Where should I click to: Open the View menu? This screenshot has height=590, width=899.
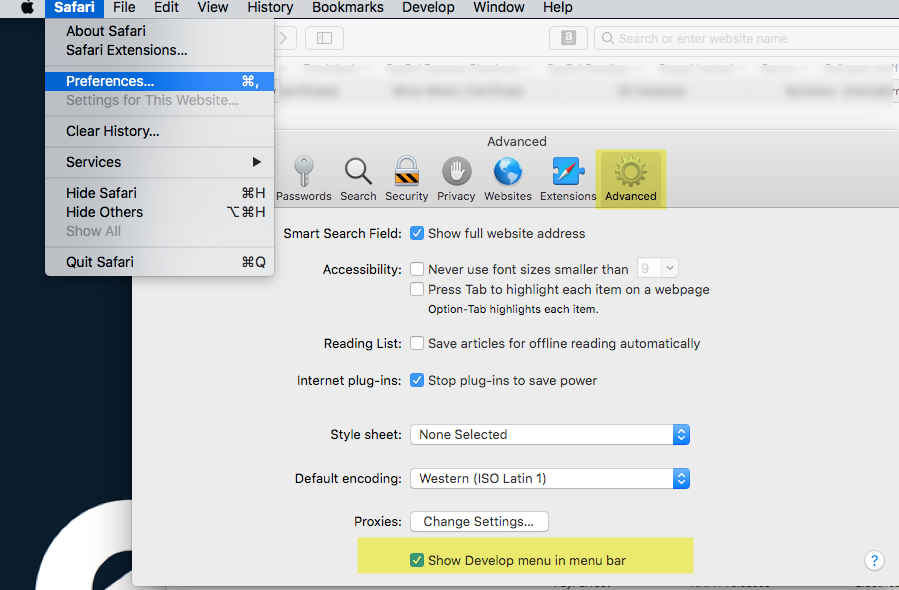(213, 7)
